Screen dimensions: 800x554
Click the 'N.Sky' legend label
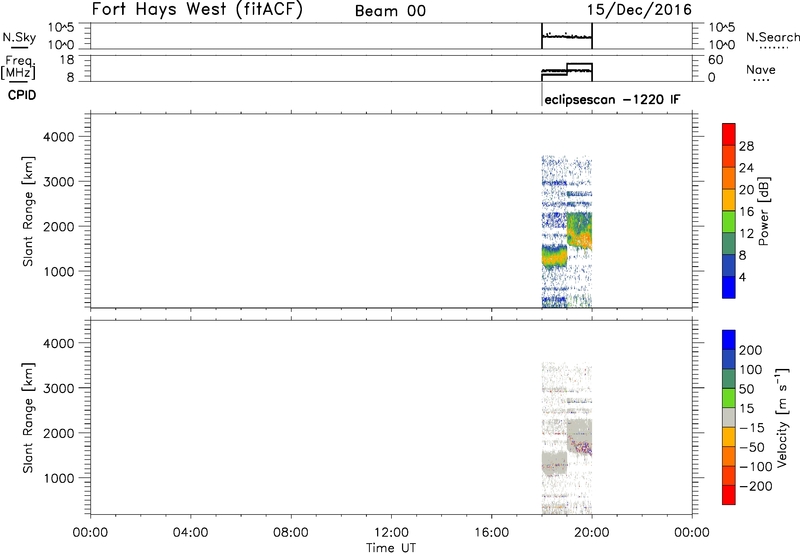pos(19,37)
